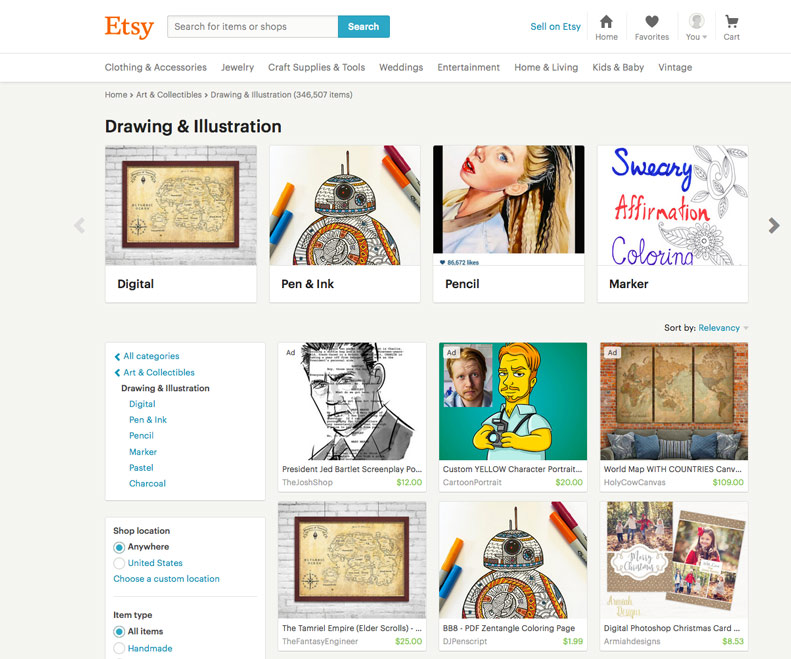791x659 pixels.
Task: Open the Vintage category menu
Action: click(675, 68)
